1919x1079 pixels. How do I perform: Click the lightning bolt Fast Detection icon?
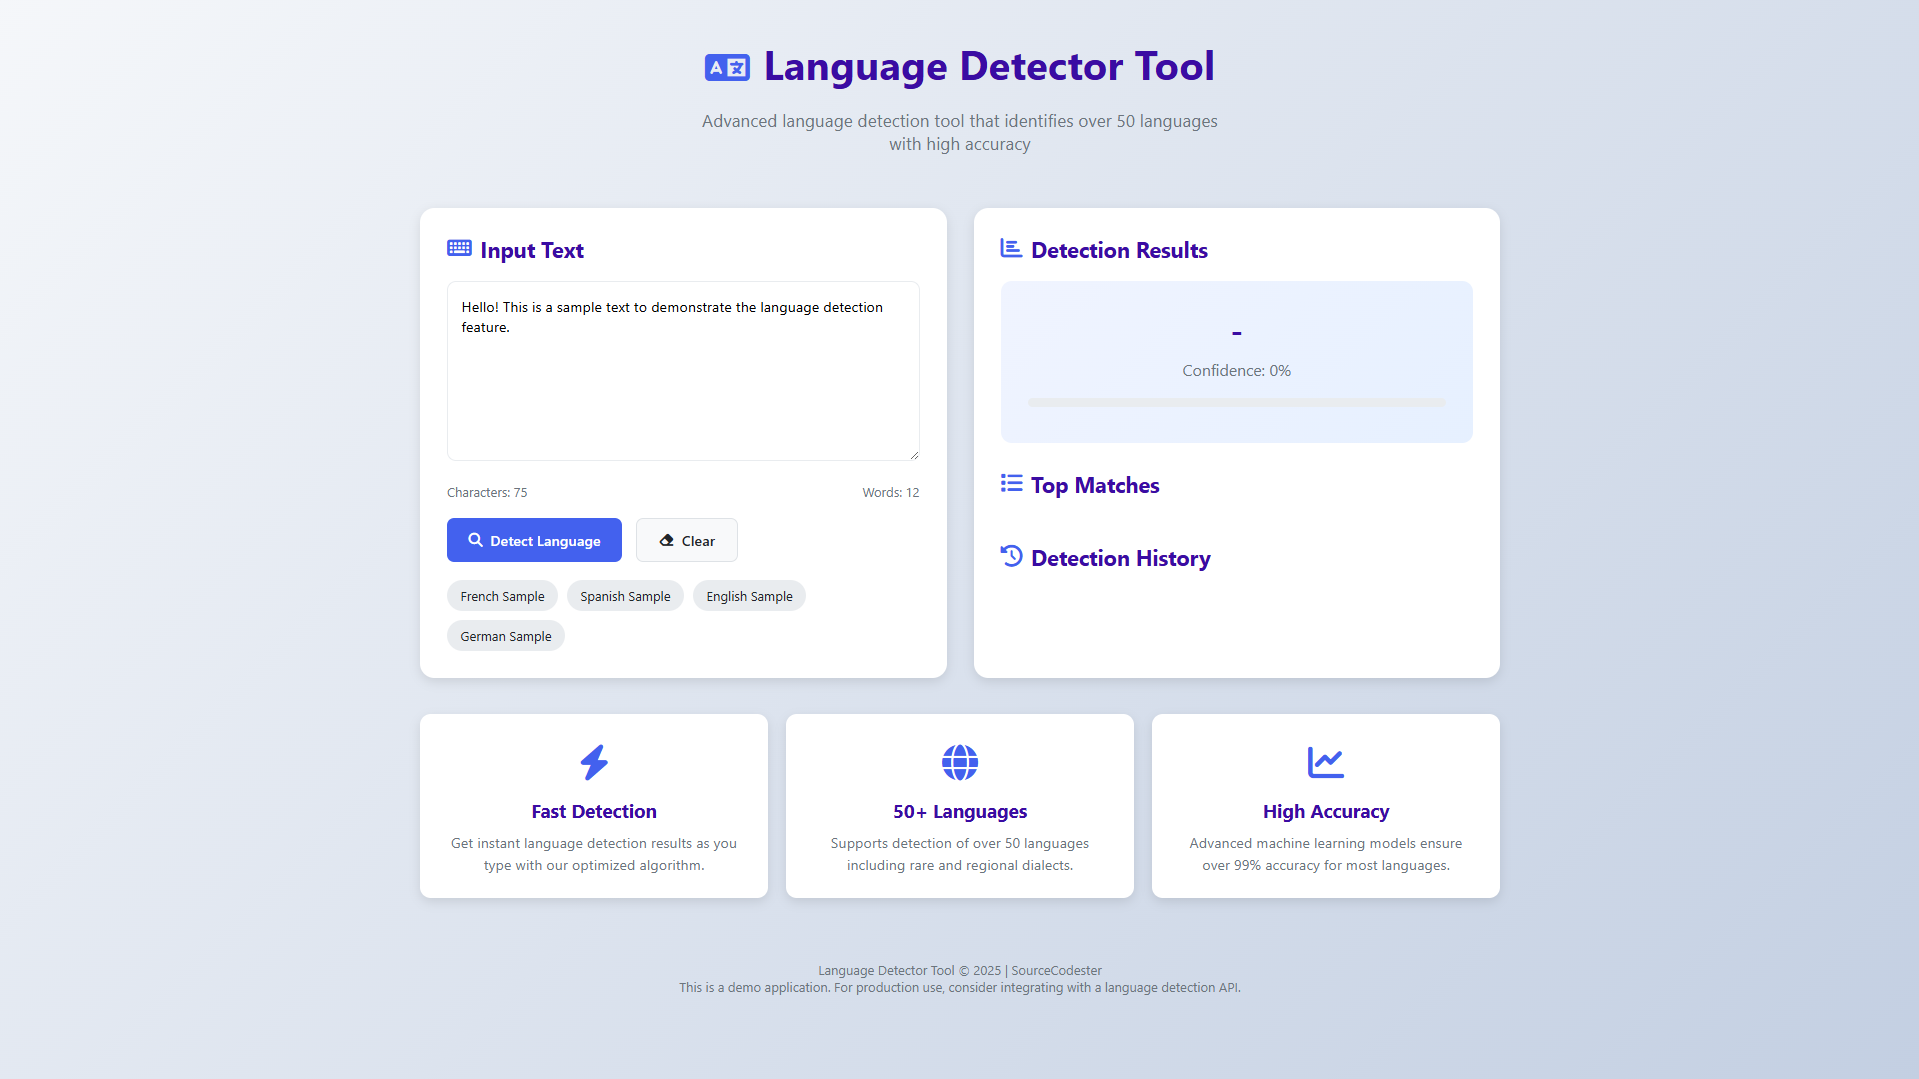(594, 762)
